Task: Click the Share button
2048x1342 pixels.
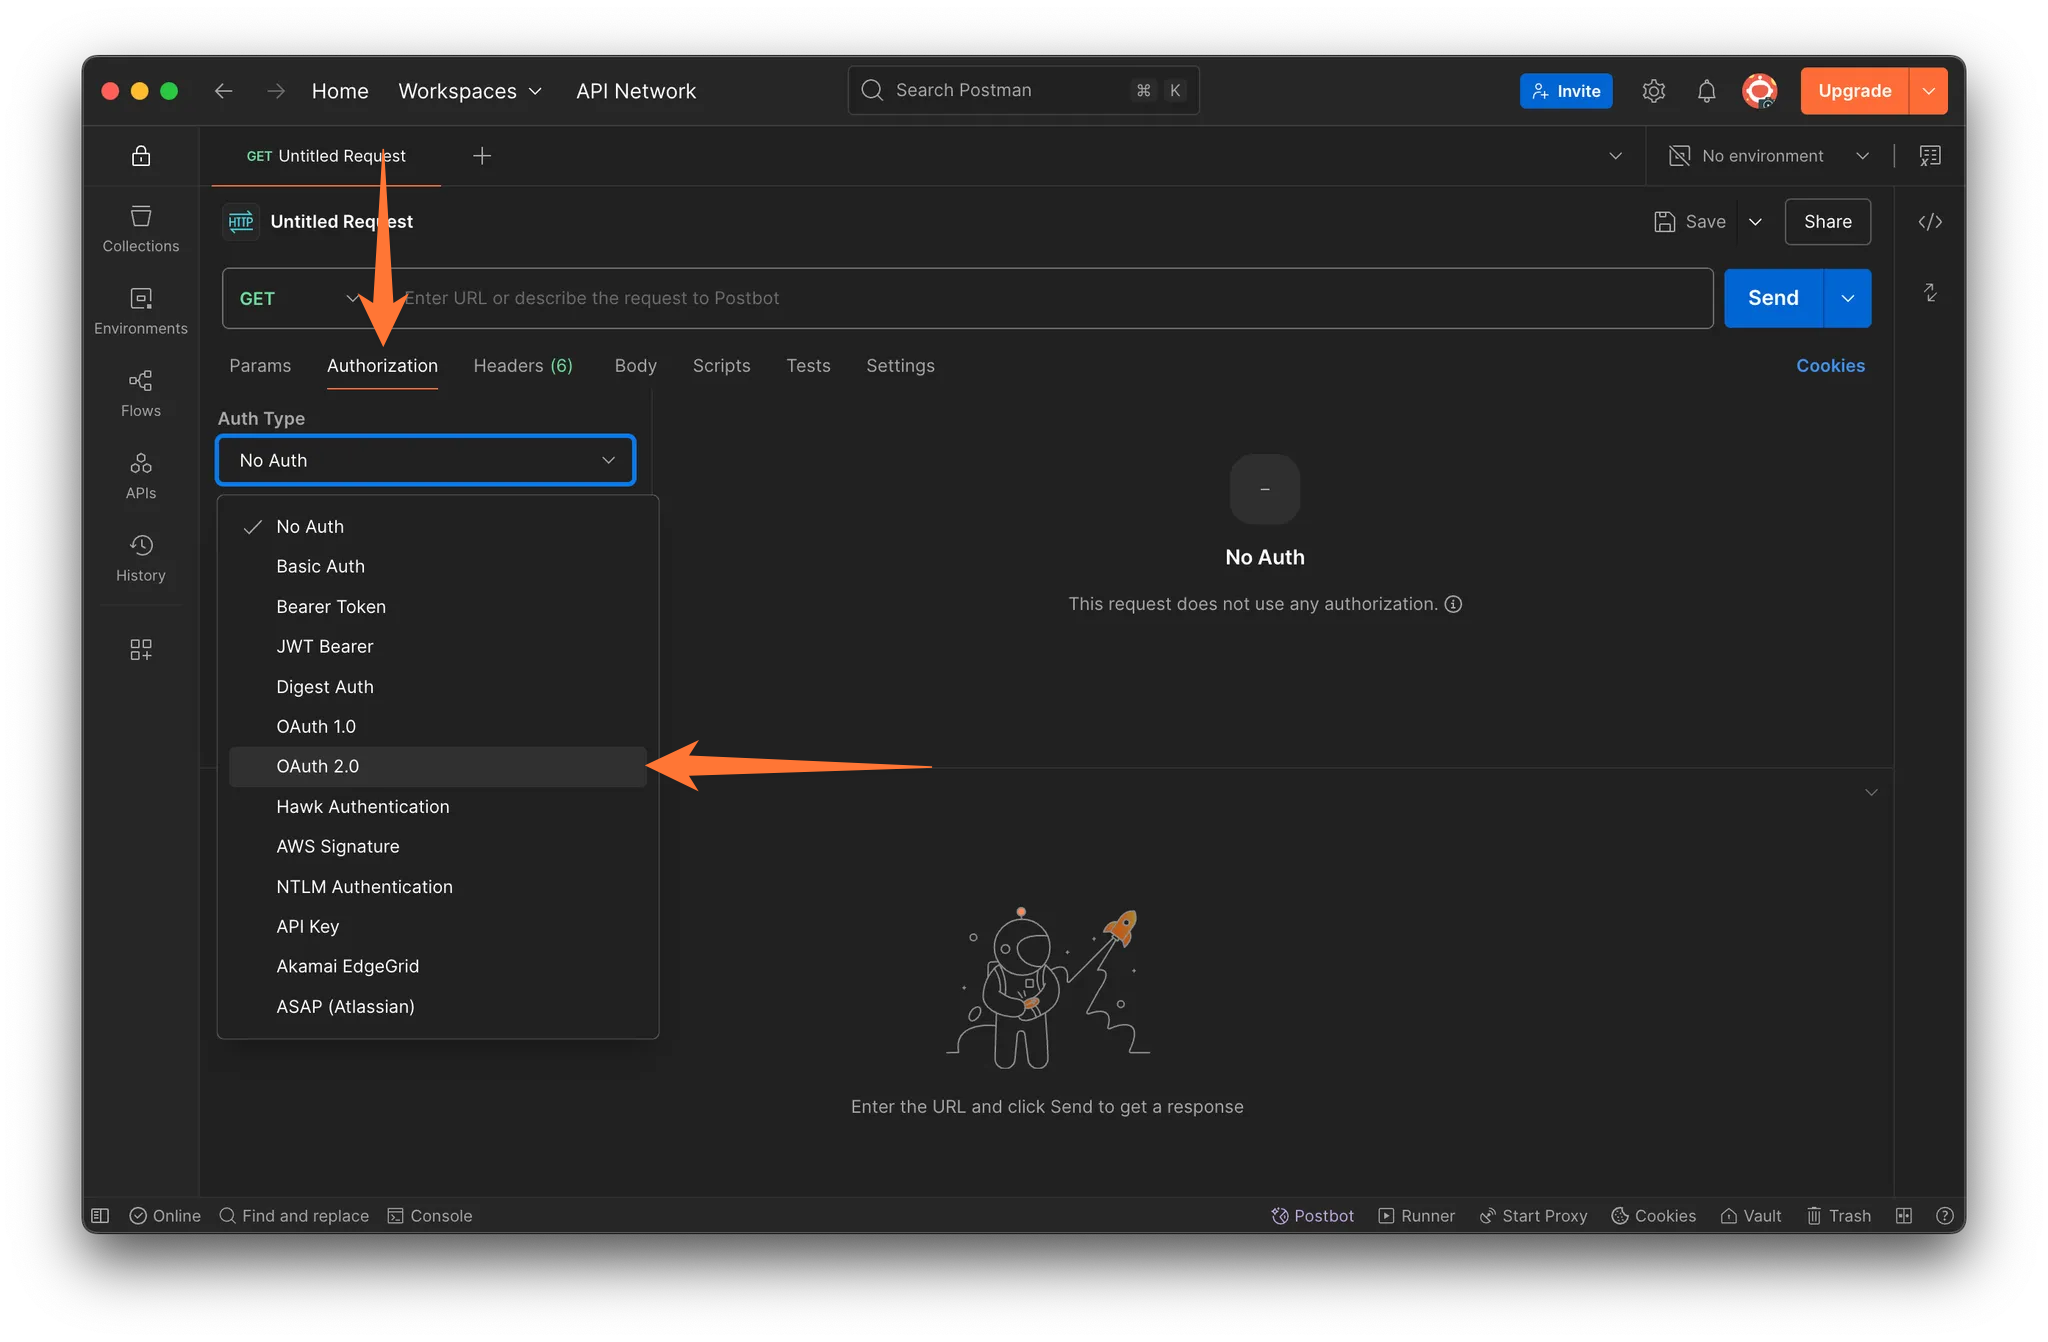Action: [1828, 222]
